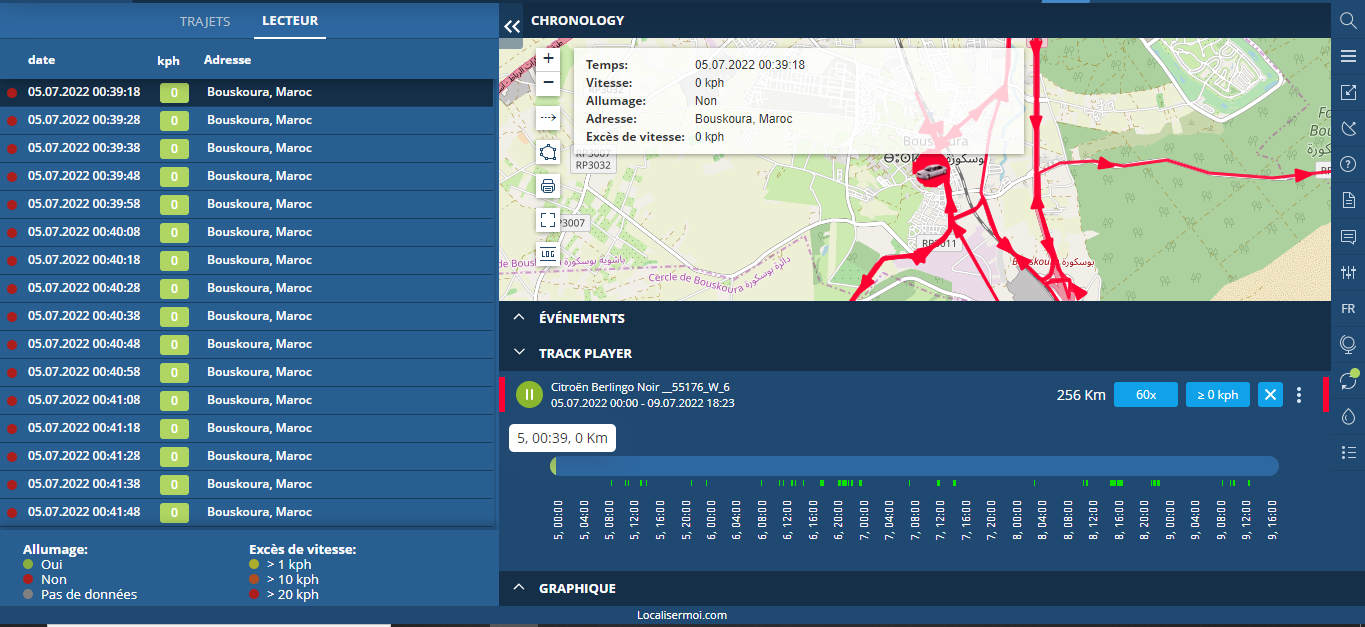Screen dimensions: 1365x627
Task: Print the map view
Action: (548, 186)
